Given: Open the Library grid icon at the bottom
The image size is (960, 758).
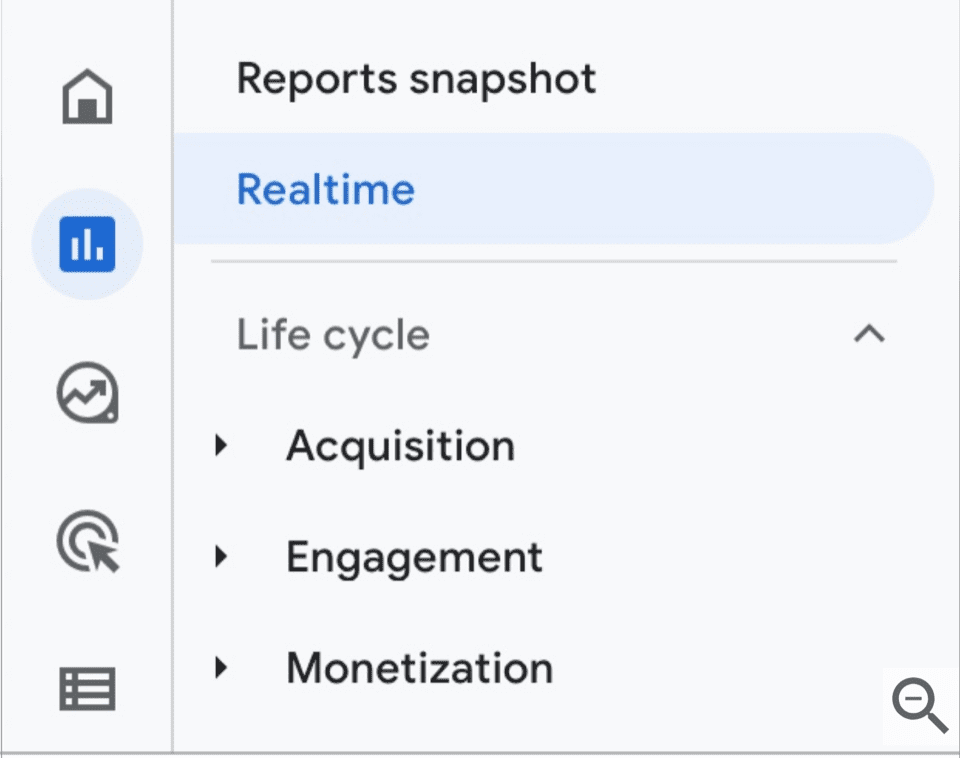Looking at the screenshot, I should (88, 689).
